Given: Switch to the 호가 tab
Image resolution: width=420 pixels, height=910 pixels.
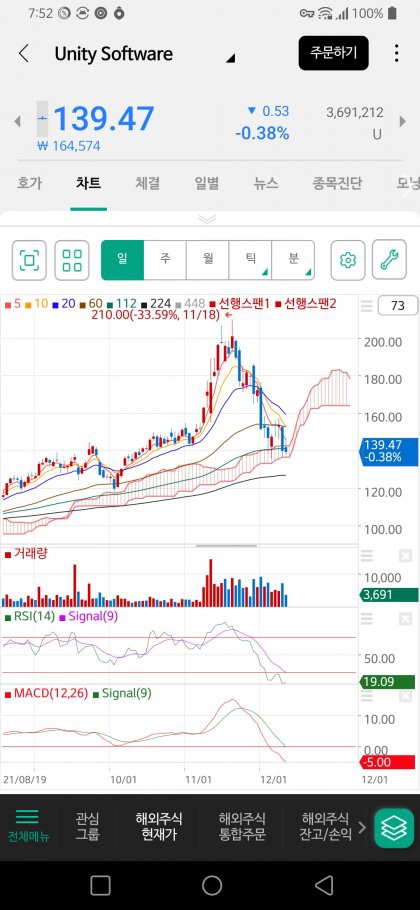Looking at the screenshot, I should (30, 183).
